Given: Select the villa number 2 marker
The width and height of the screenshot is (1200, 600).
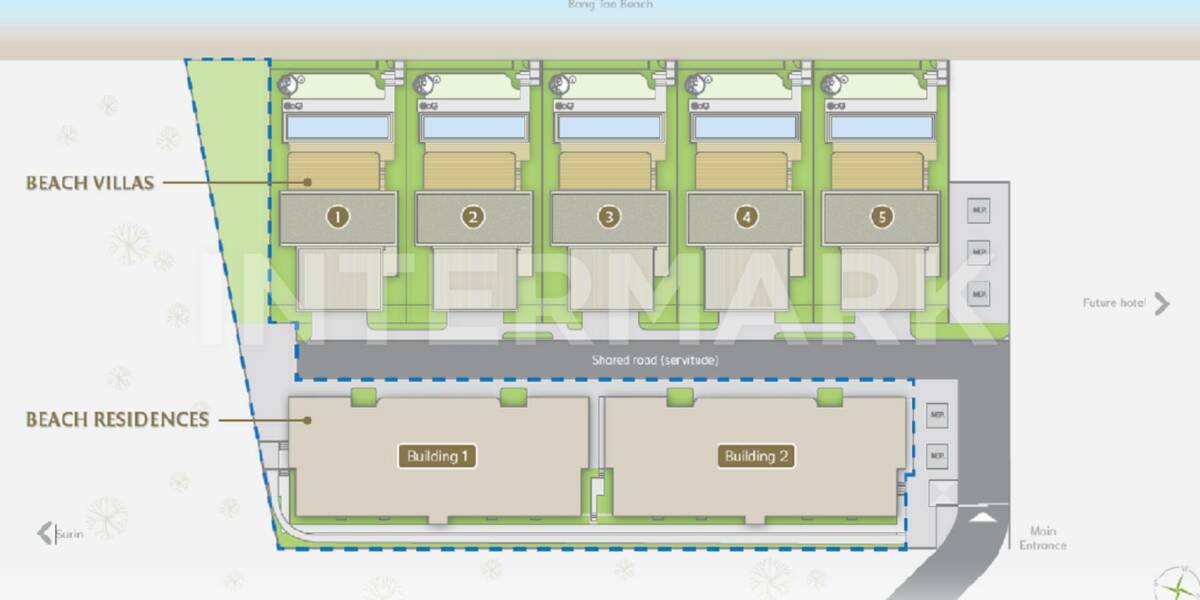Looking at the screenshot, I should [x=474, y=216].
